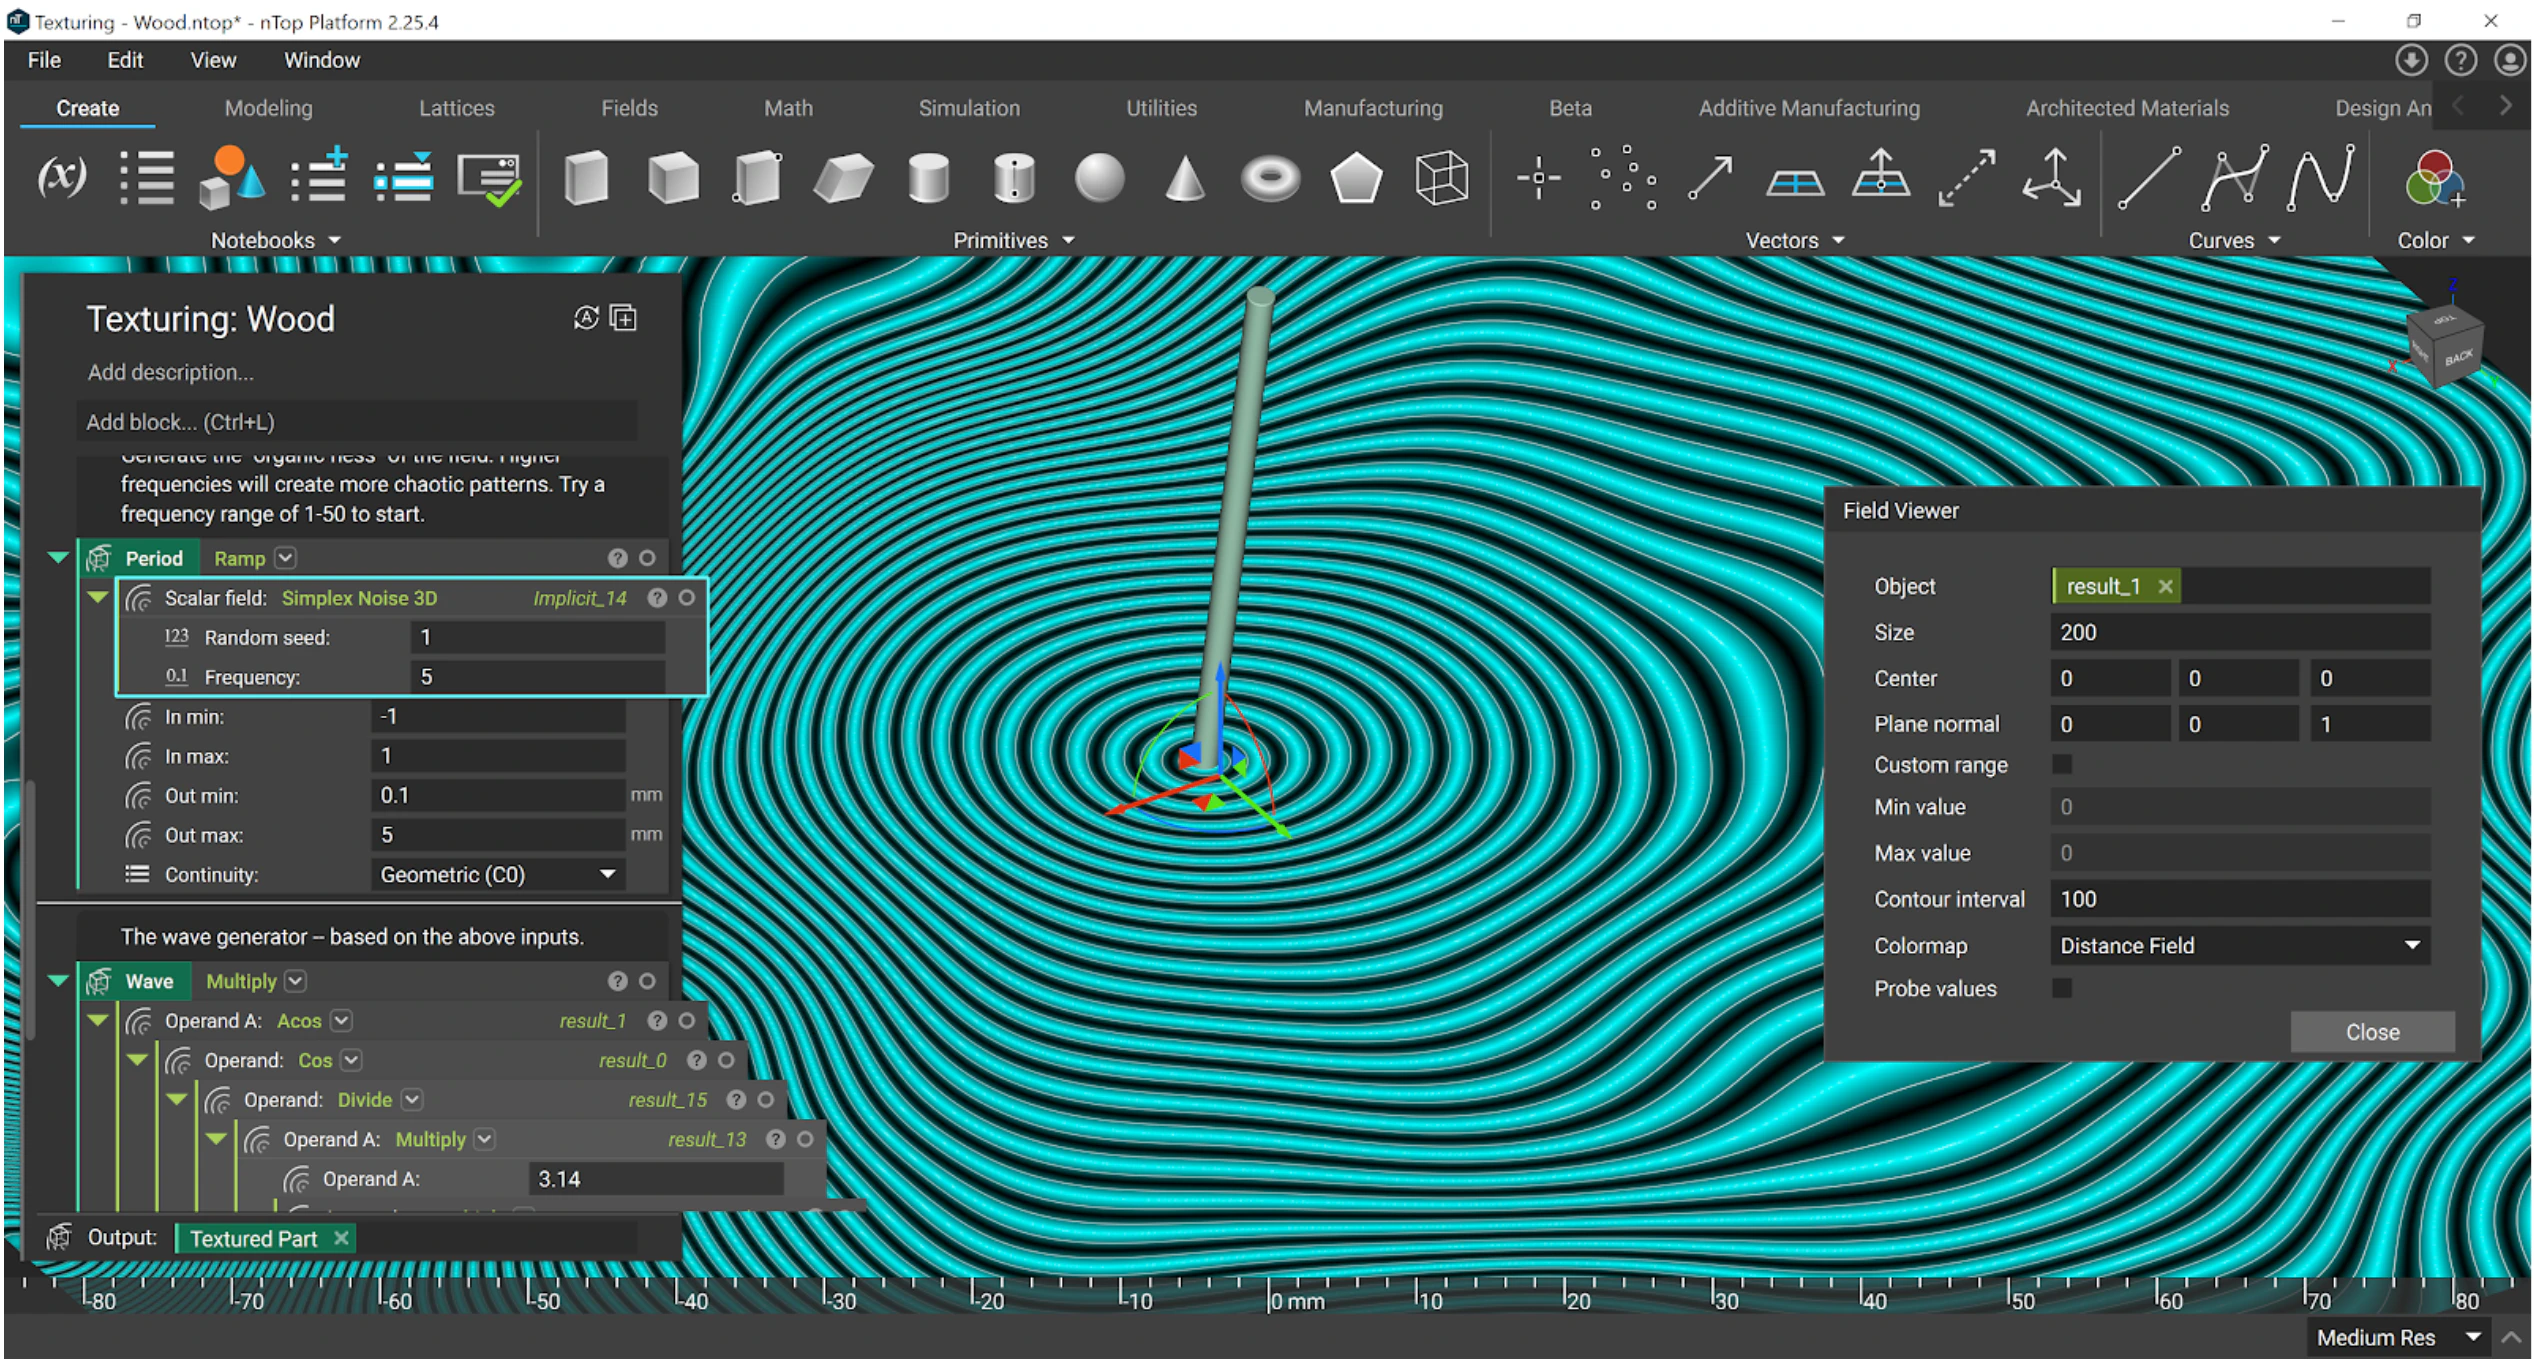Enable the Custom range checkbox
The height and width of the screenshot is (1360, 2534).
pyautogui.click(x=2062, y=765)
